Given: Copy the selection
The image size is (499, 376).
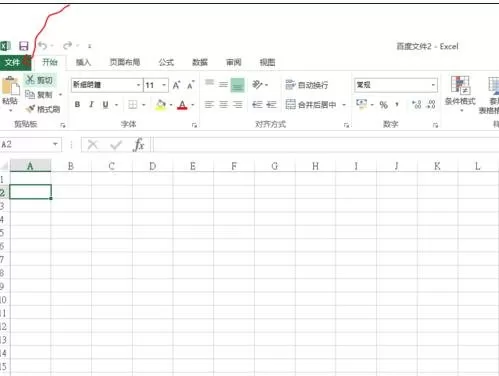Looking at the screenshot, I should tap(39, 95).
